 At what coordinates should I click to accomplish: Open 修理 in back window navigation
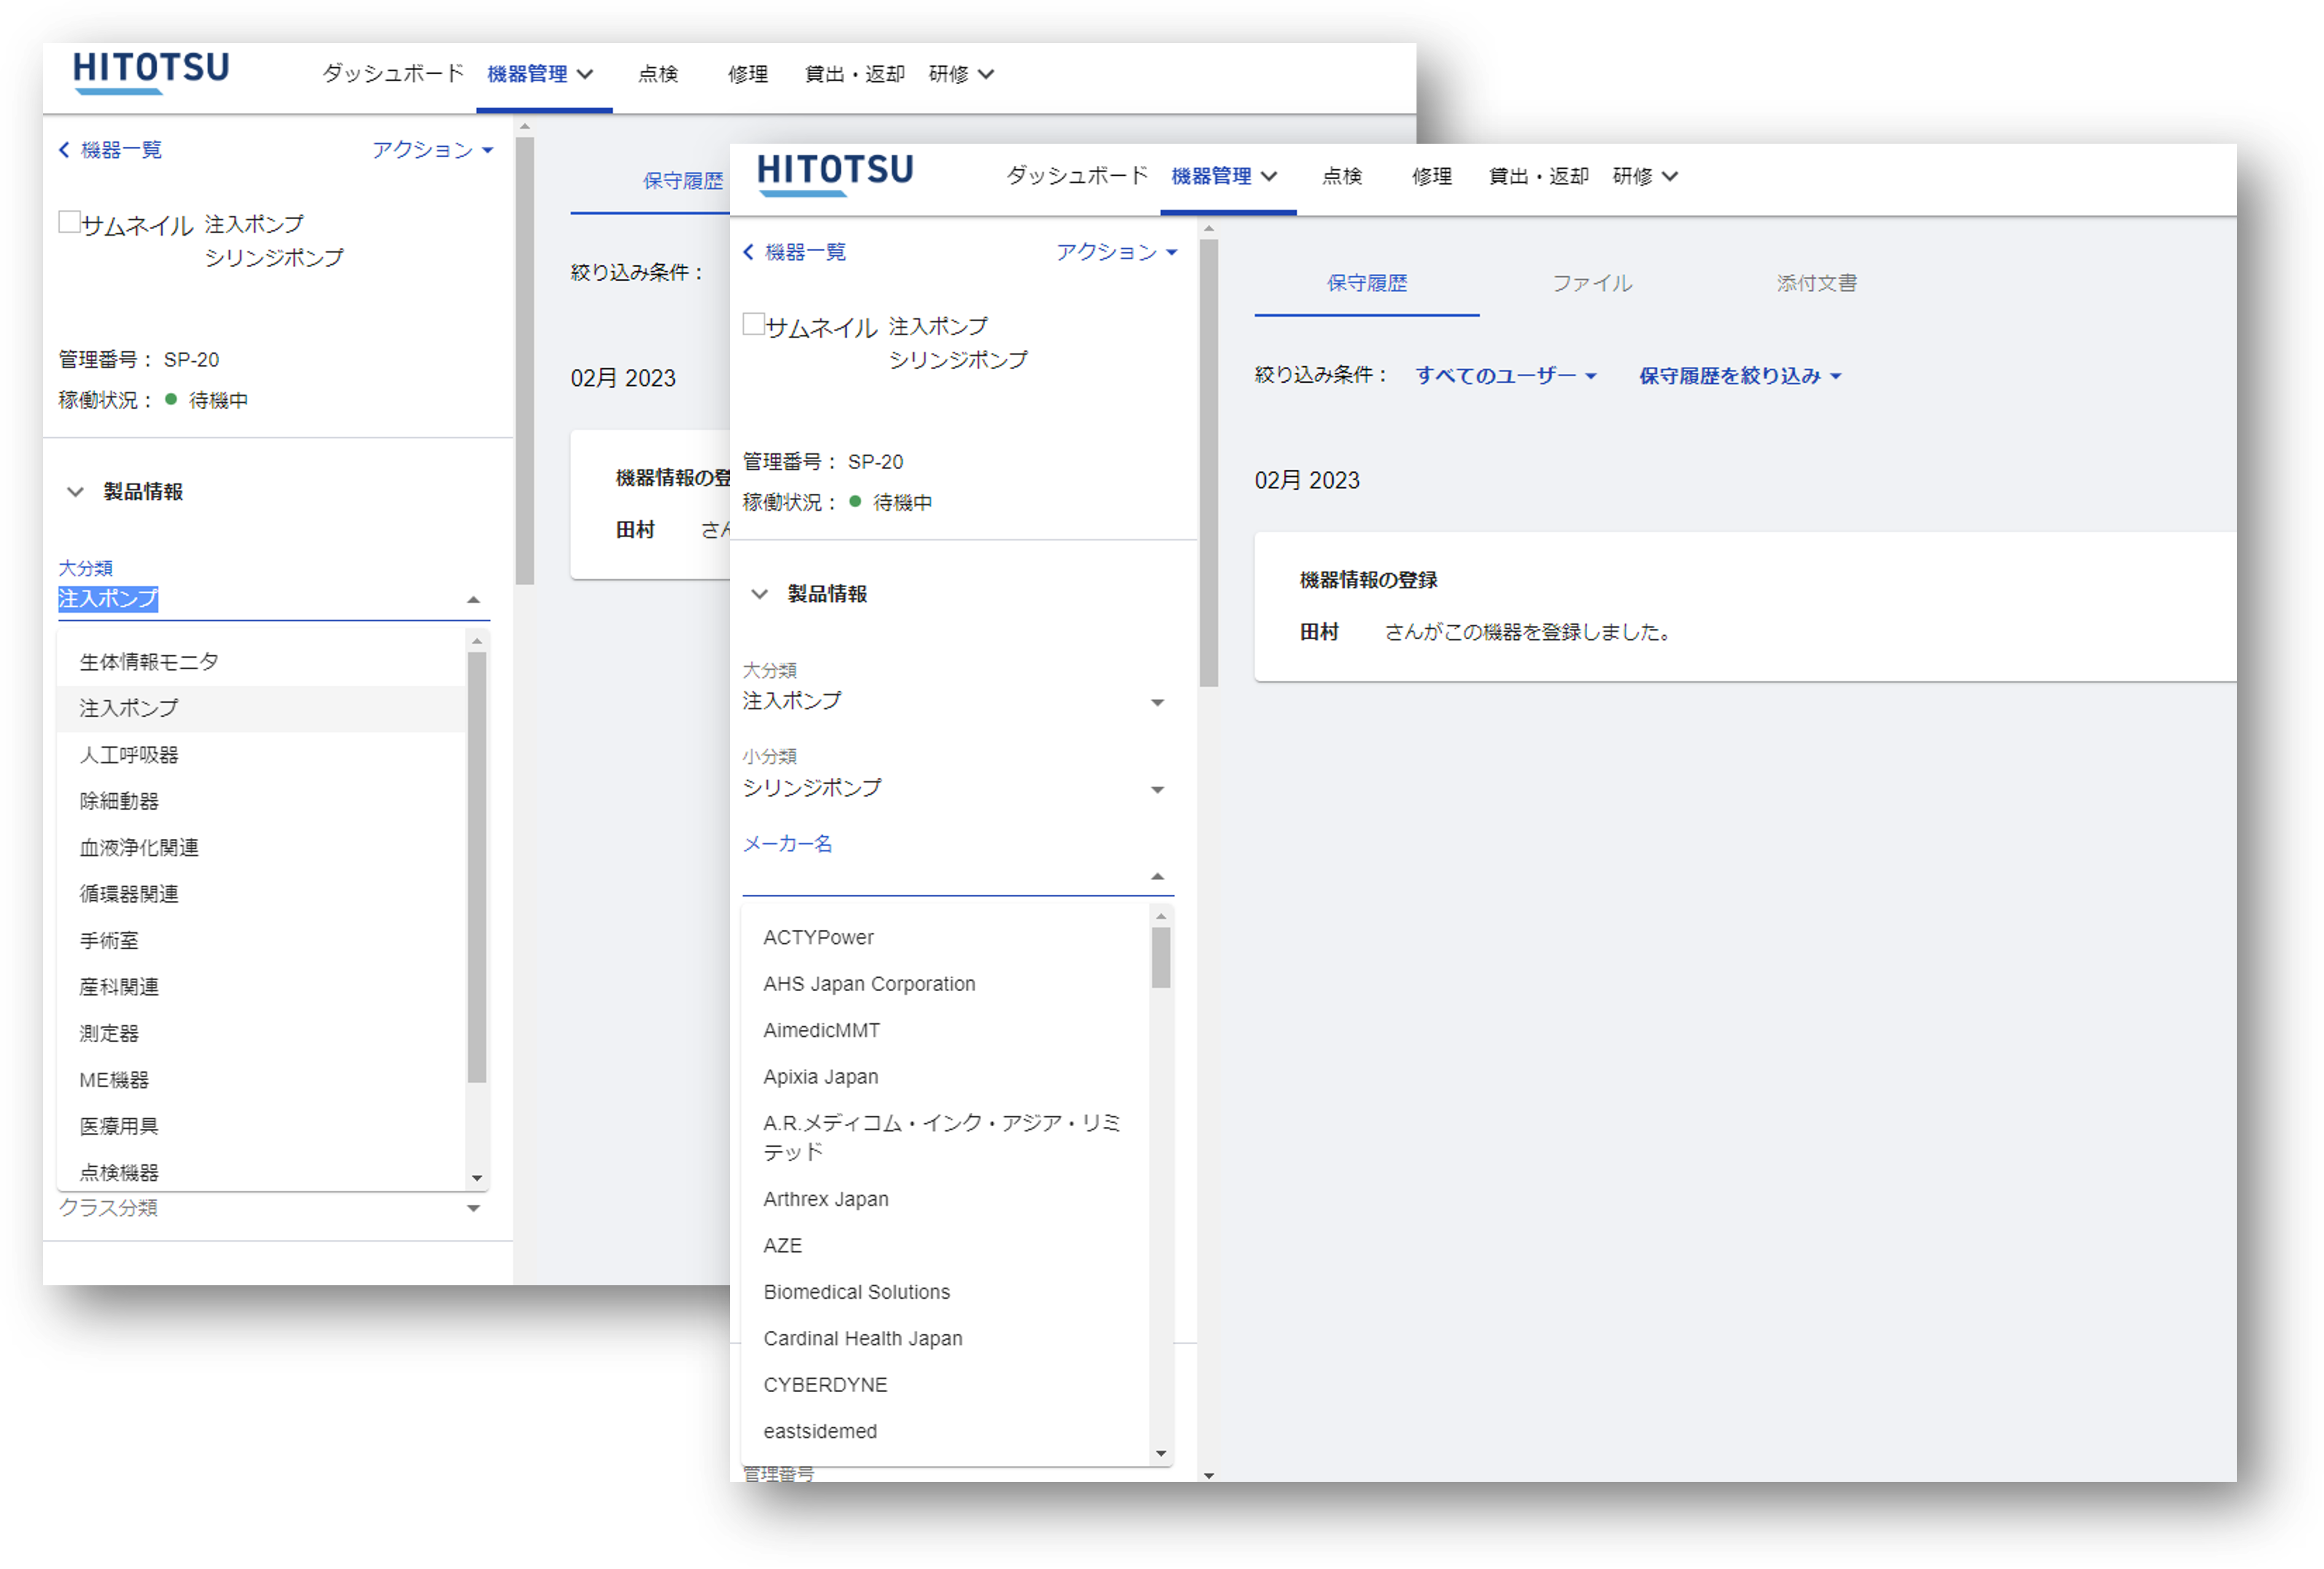(x=748, y=74)
